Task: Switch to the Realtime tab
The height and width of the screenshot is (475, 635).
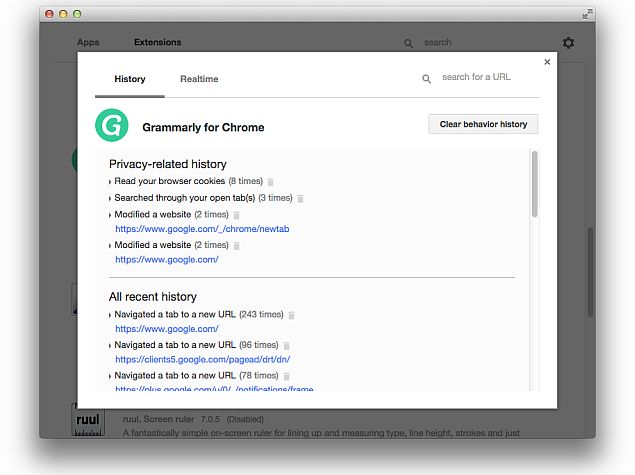Action: (x=199, y=79)
